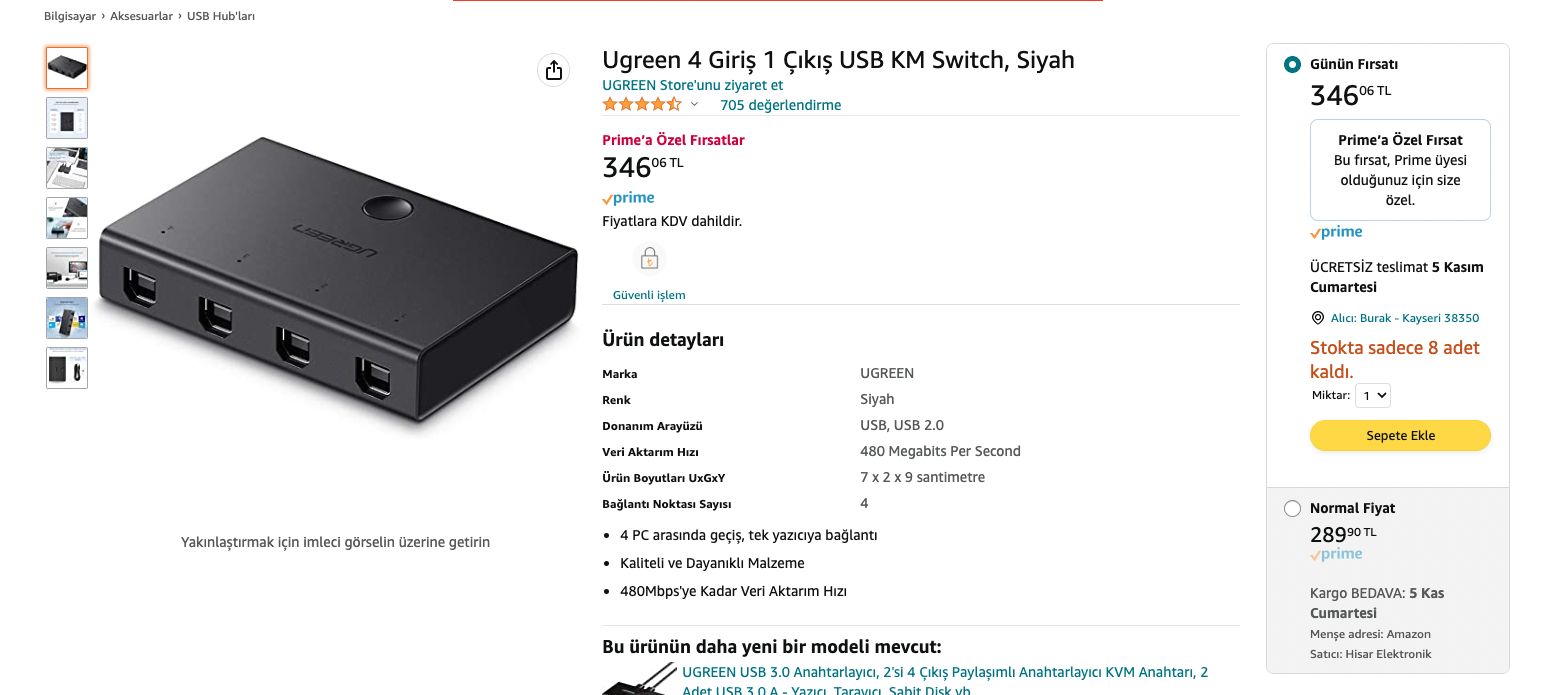Click the Prime badge in the buy box
This screenshot has width=1564, height=695.
click(x=1336, y=232)
